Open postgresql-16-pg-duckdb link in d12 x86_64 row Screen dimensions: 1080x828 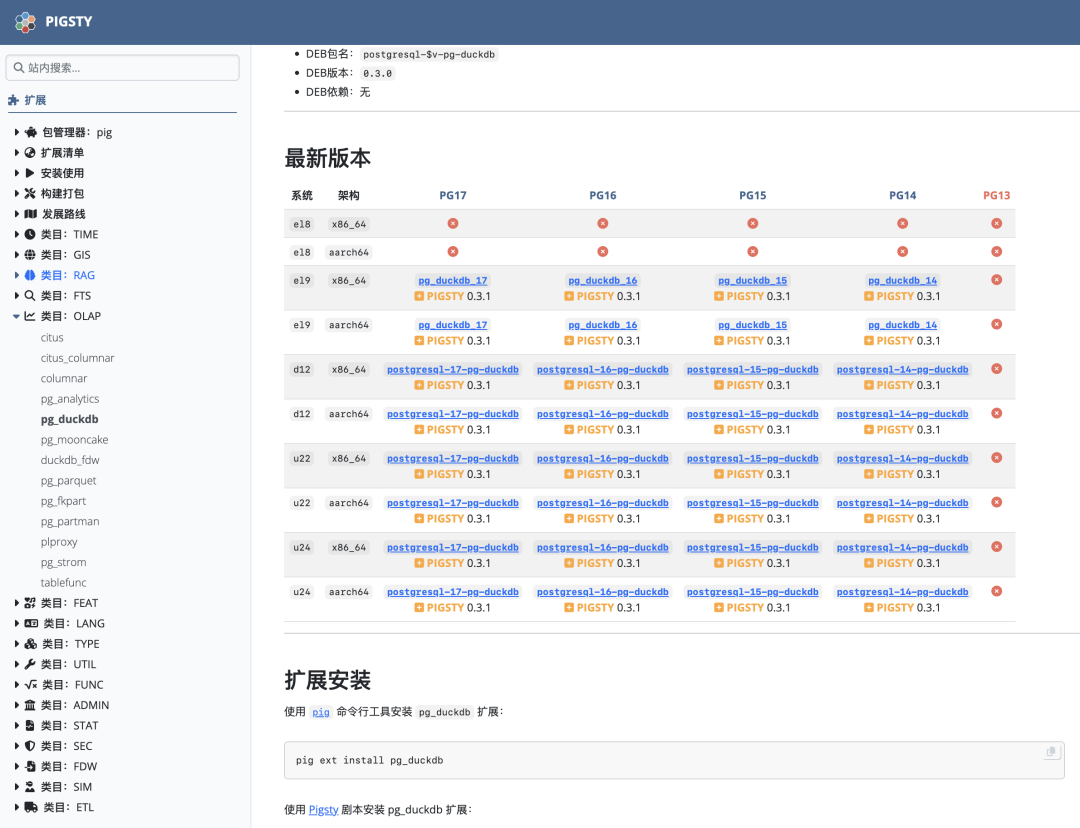click(603, 369)
